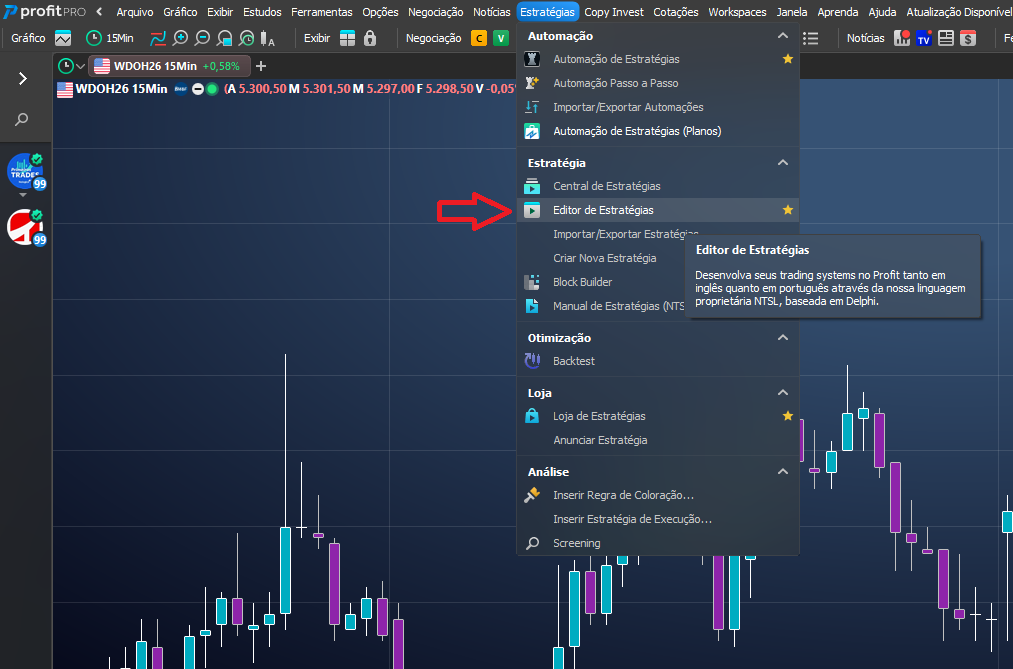The width and height of the screenshot is (1013, 669).
Task: Click the Backtest icon under Otimização
Action: pos(533,361)
